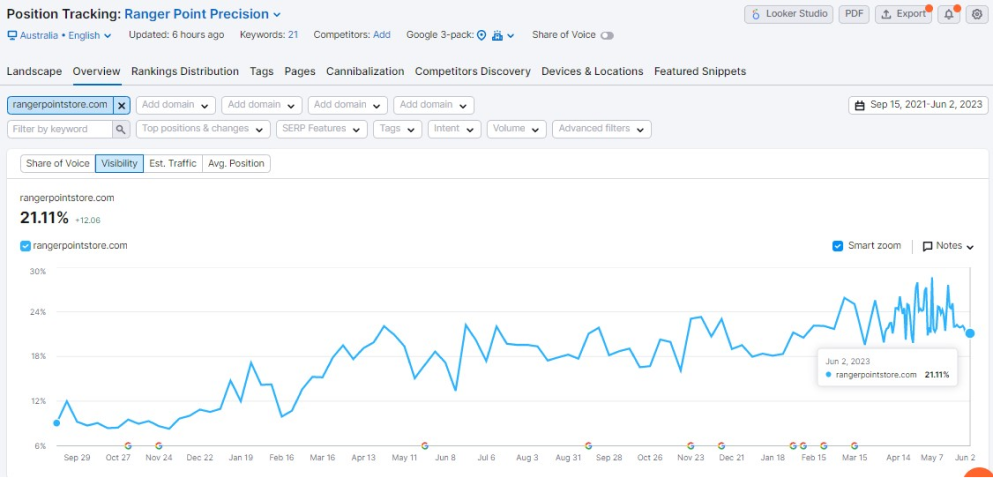Expand Volume filter dropdown
Viewport: 993px width, 478px height.
[516, 129]
